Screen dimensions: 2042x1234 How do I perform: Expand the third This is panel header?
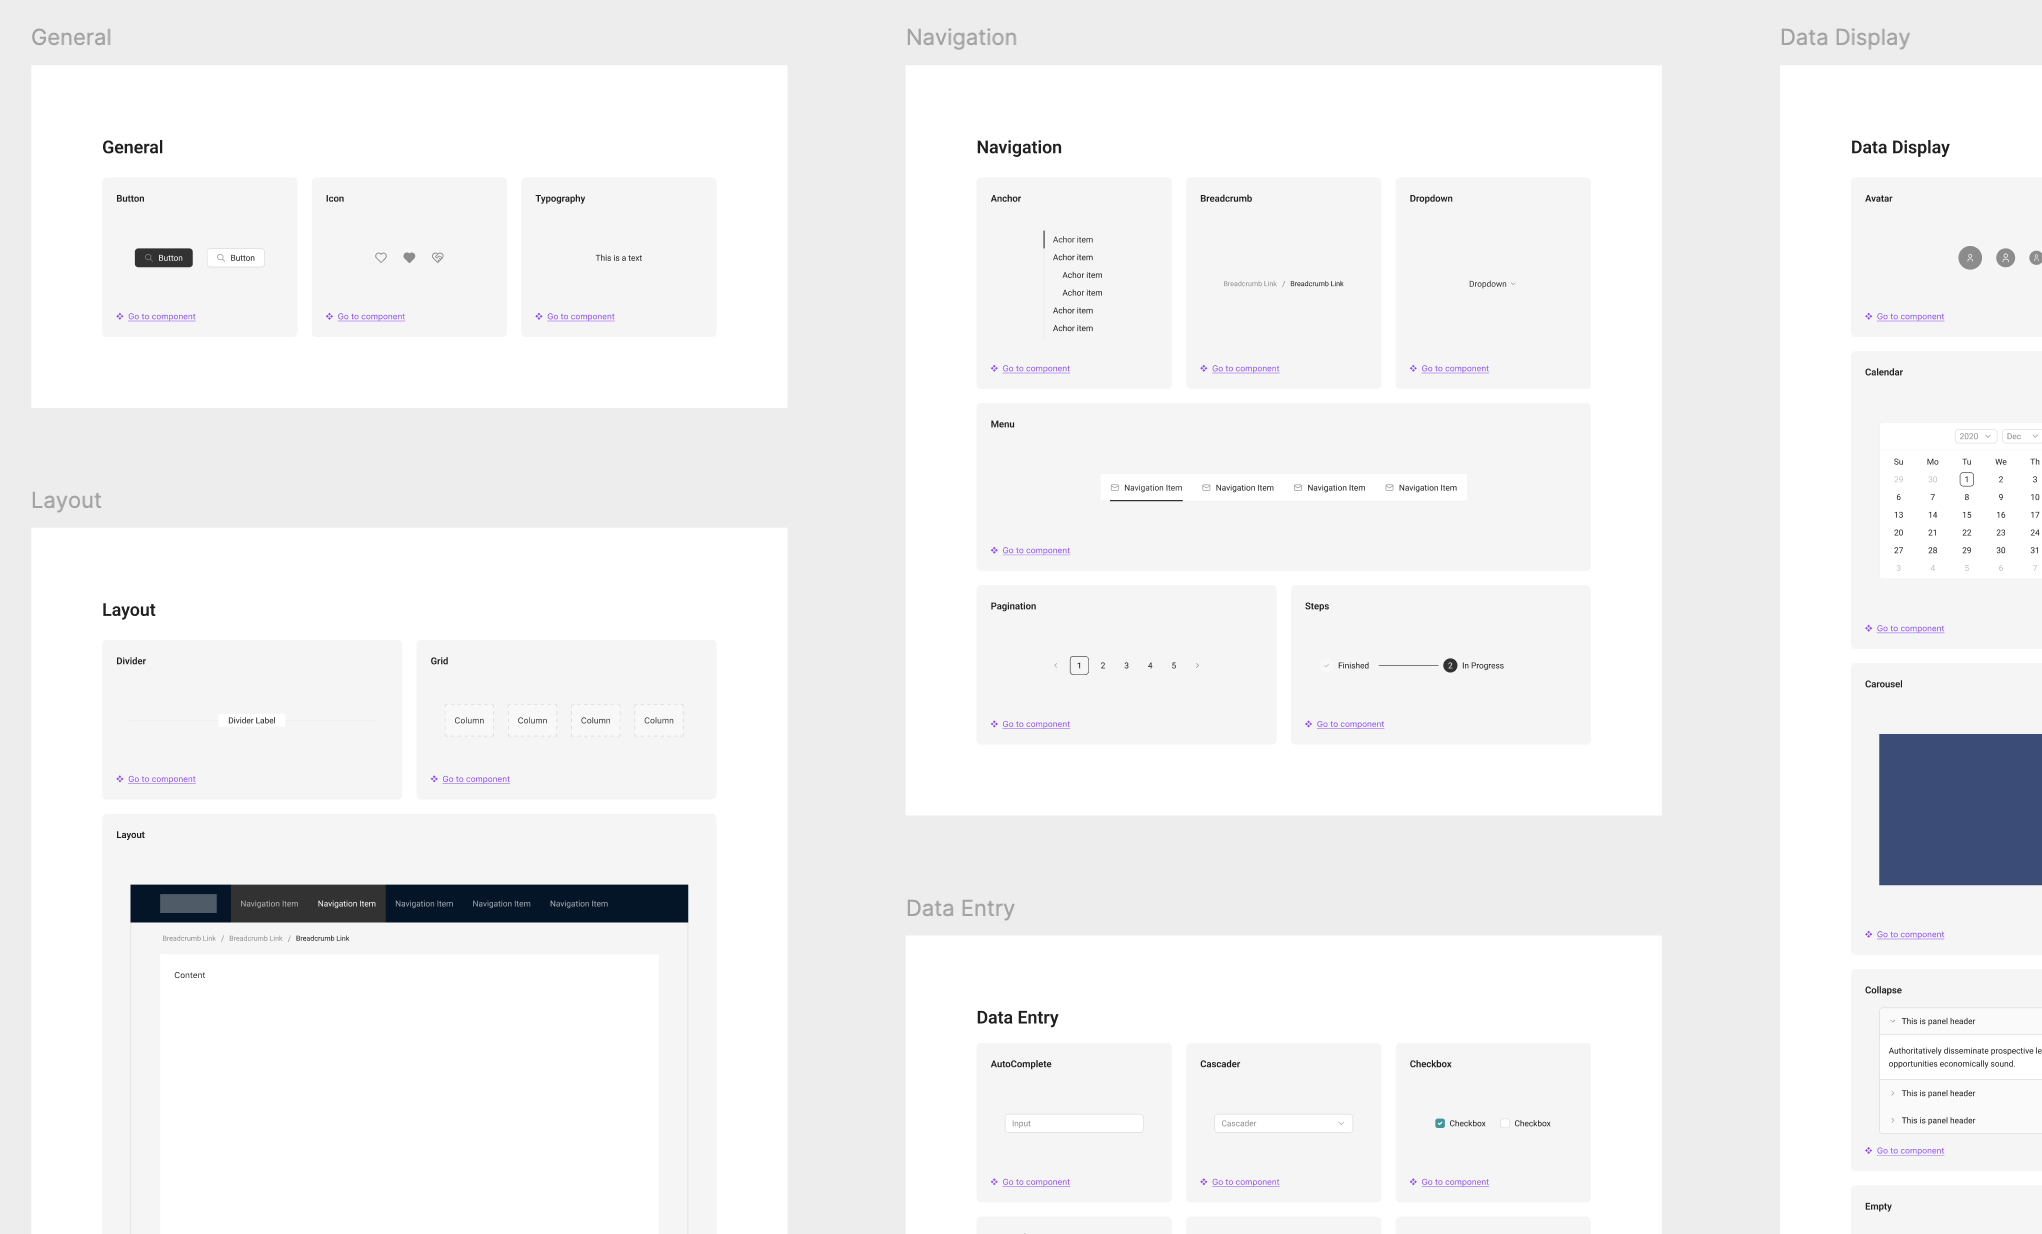1960,1120
